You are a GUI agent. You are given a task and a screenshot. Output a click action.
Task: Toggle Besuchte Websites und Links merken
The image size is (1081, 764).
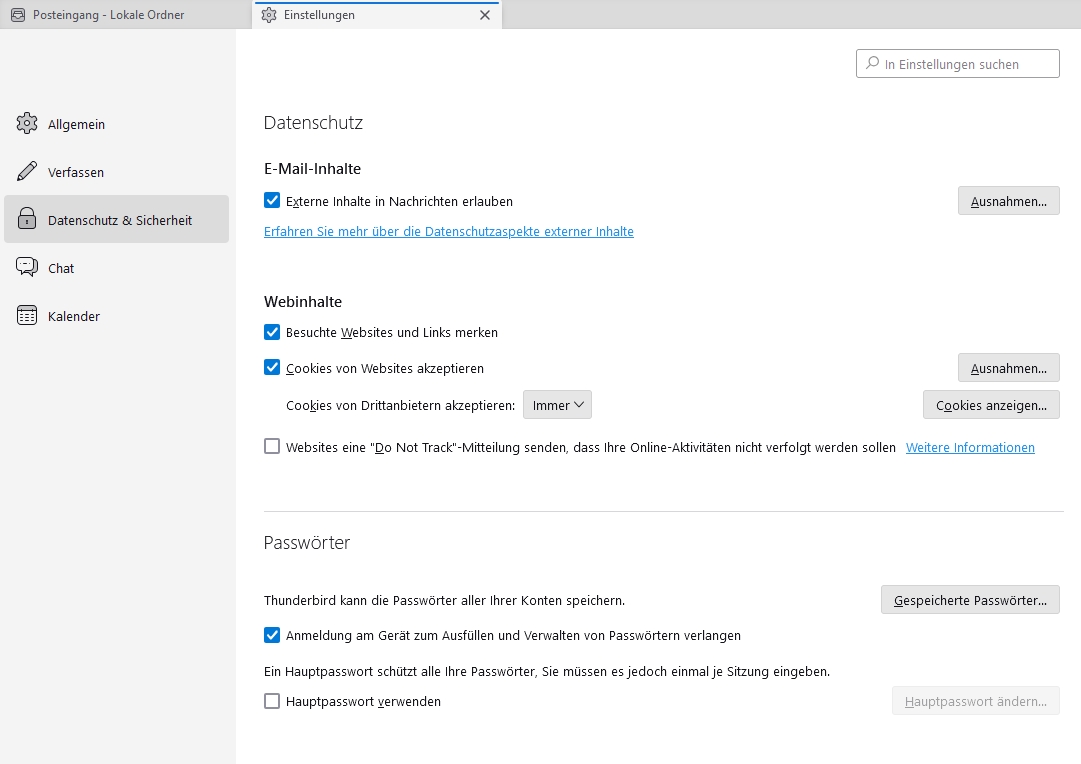(x=272, y=332)
